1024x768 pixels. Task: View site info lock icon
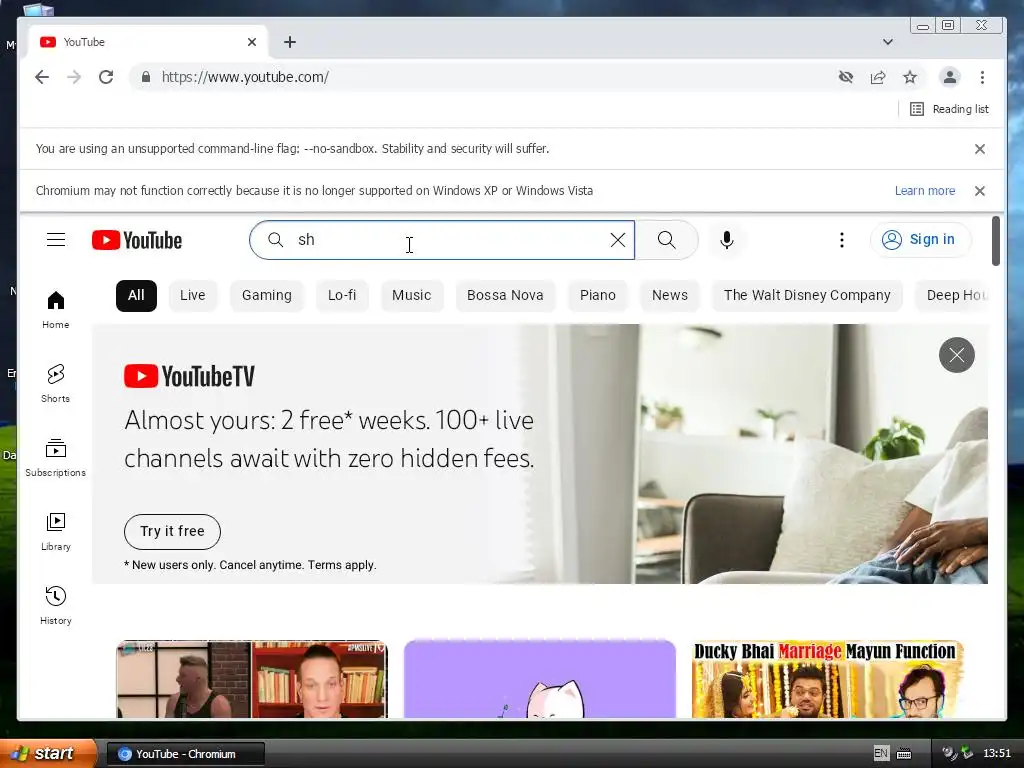pyautogui.click(x=146, y=77)
